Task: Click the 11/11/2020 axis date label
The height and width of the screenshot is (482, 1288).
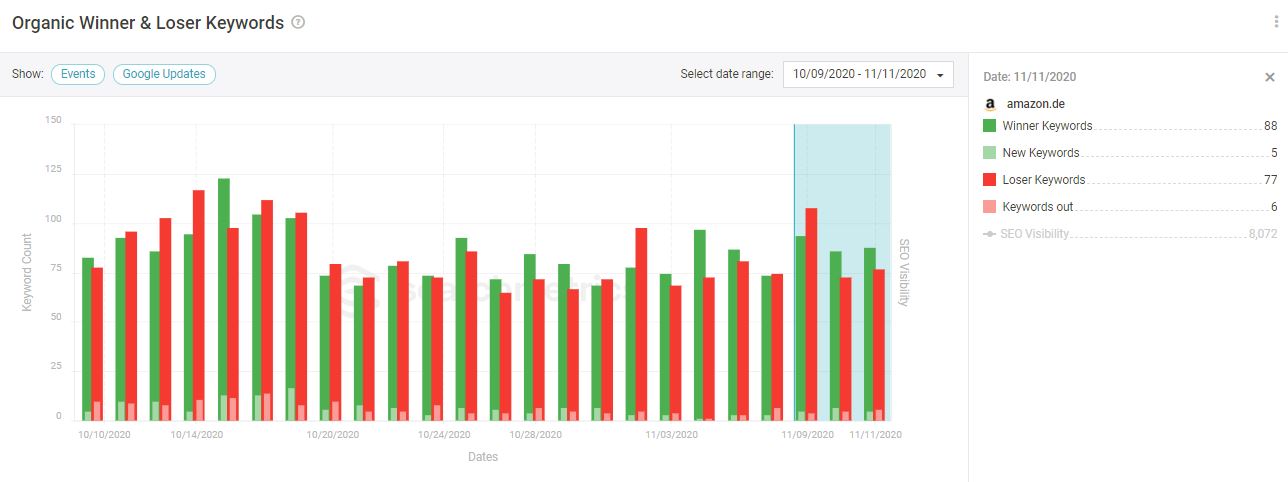Action: [876, 435]
